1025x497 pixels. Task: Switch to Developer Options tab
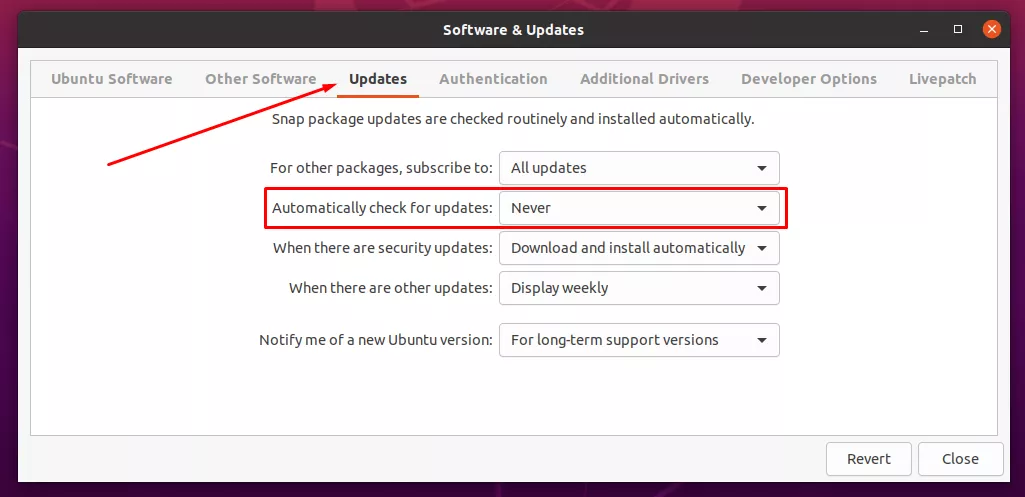[x=809, y=79]
